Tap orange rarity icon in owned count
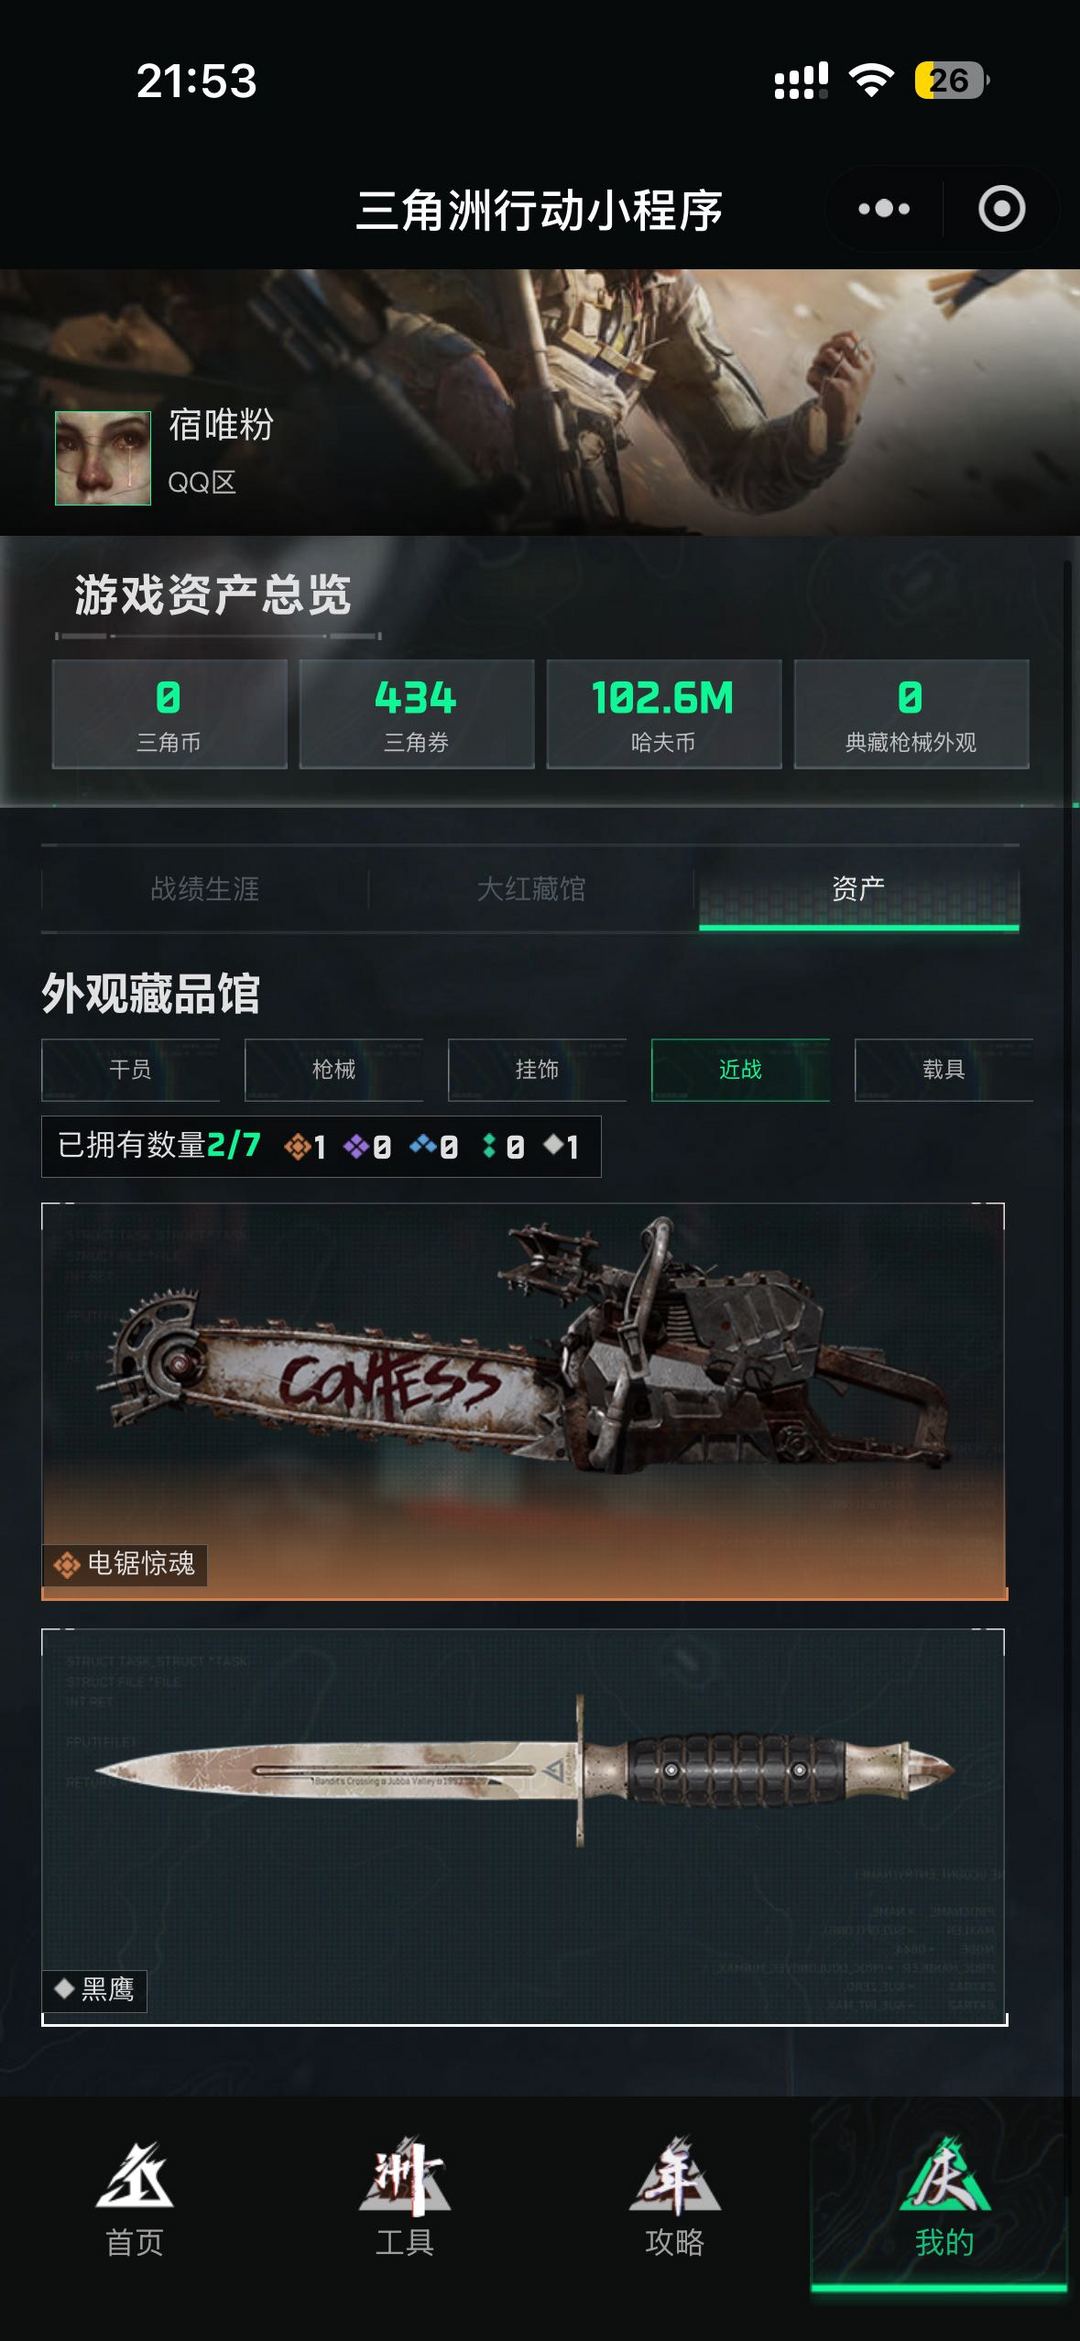1080x2341 pixels. point(297,1146)
